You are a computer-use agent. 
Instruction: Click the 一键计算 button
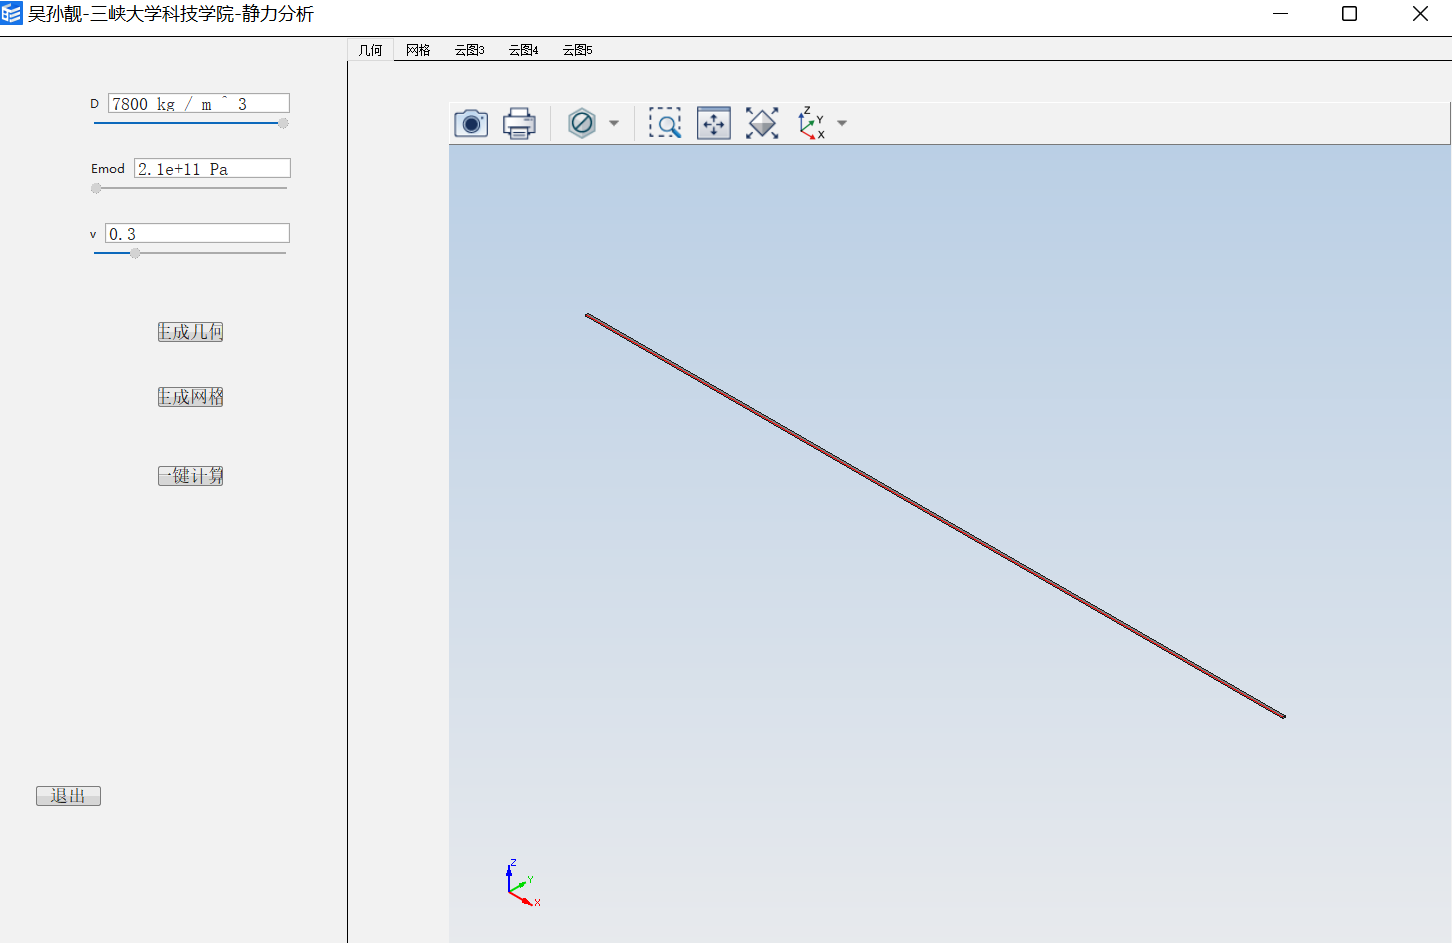190,476
